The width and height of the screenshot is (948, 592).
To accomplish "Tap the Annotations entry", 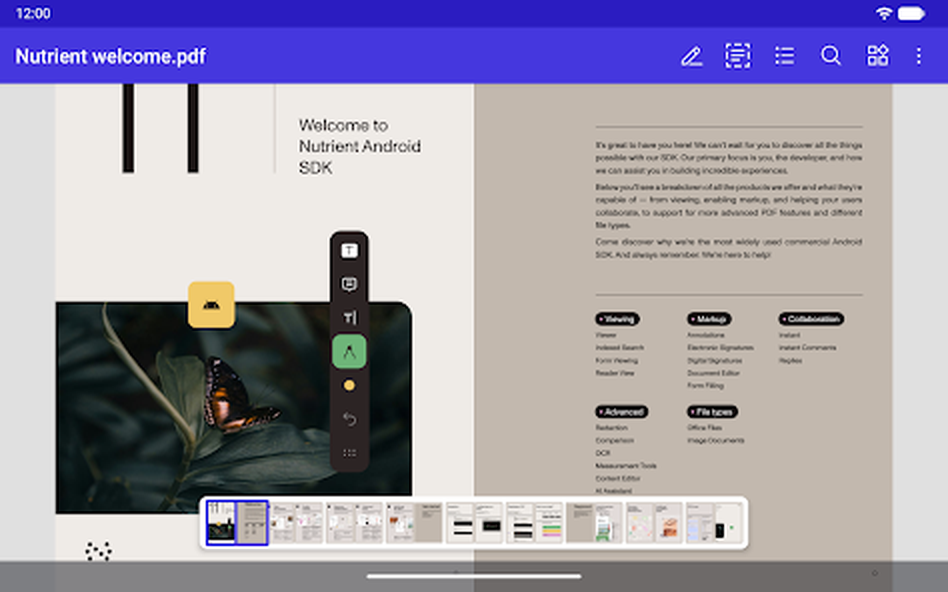I will pos(706,335).
